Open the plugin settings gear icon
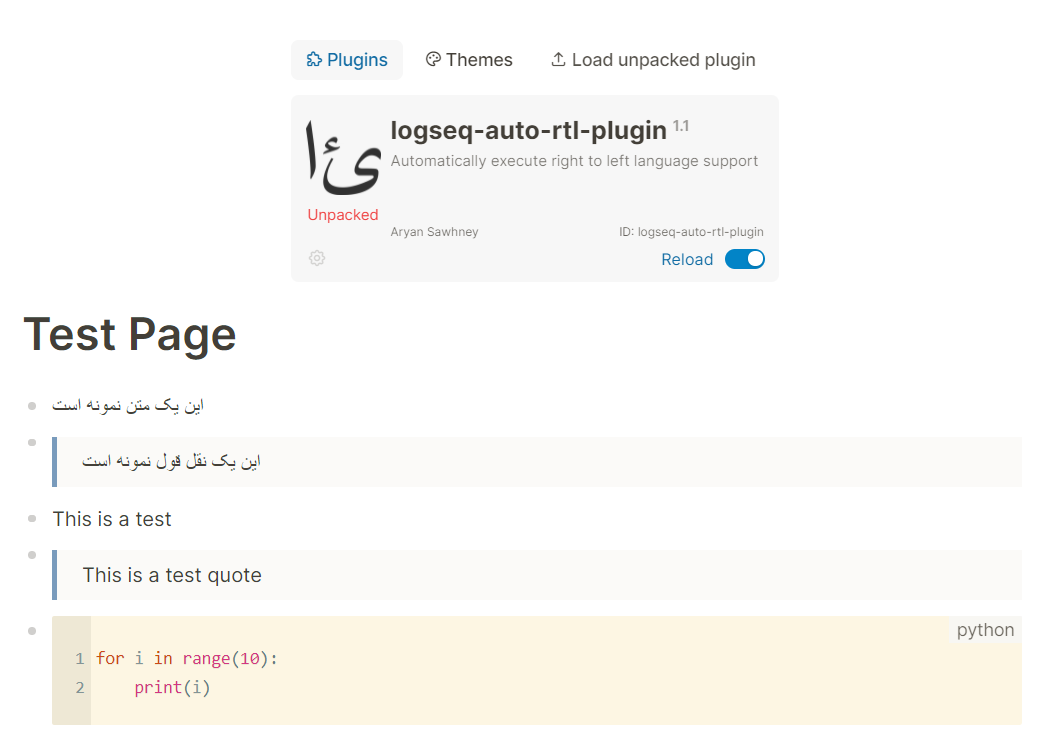This screenshot has height=735, width=1046. [x=317, y=258]
